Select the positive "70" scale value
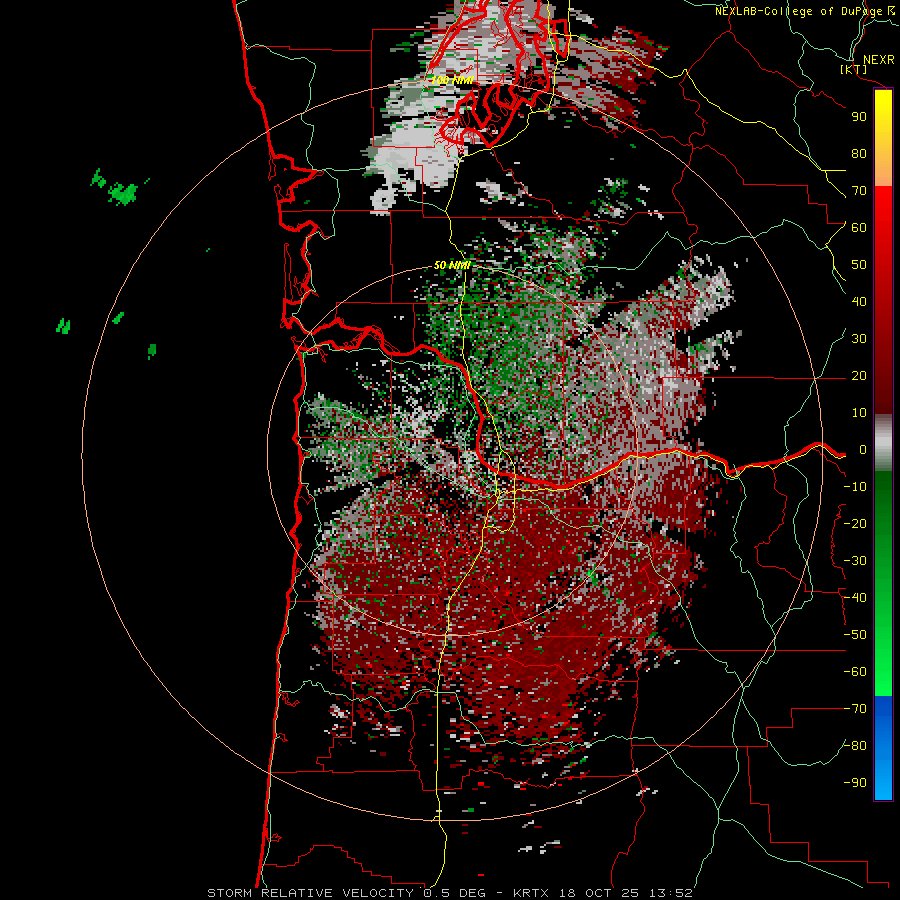Screen dimensions: 900x900 (859, 191)
